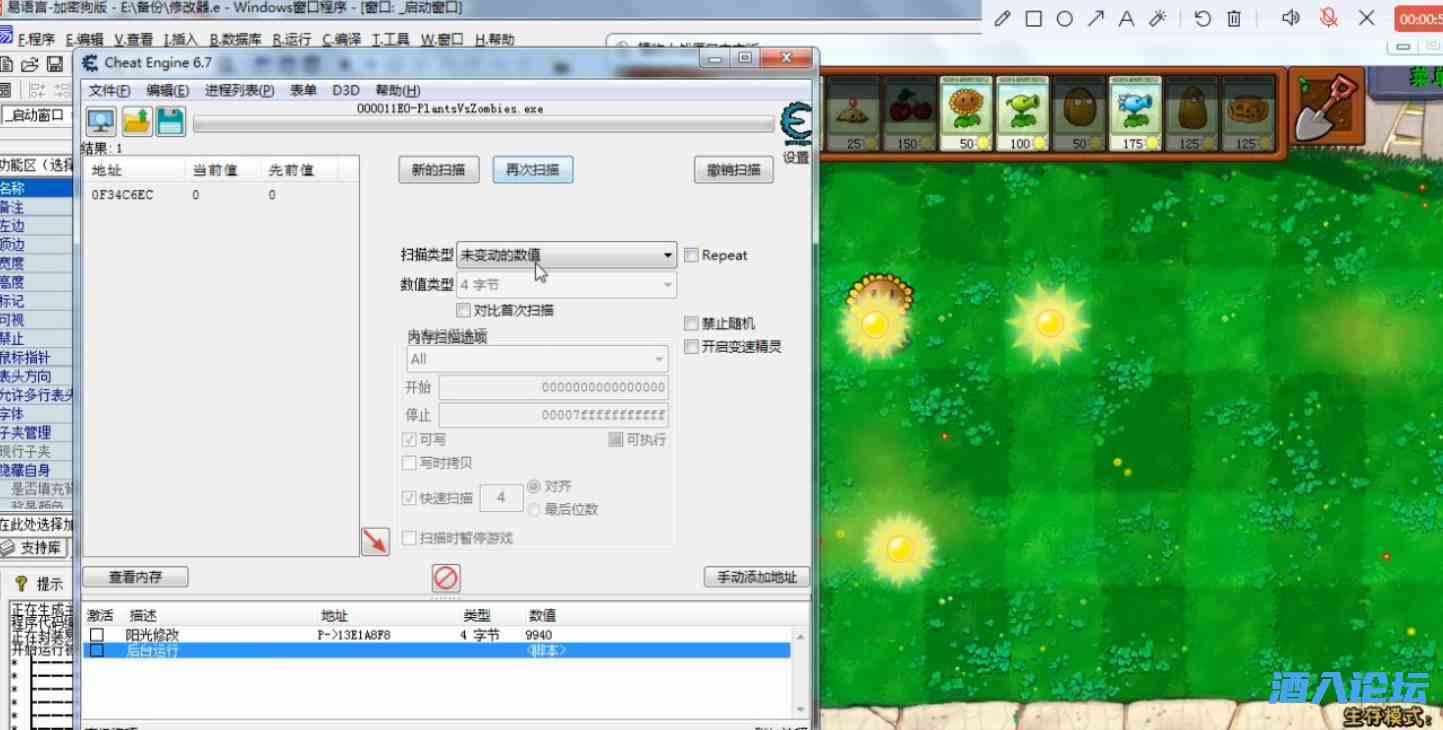Enable the Repeat checkbox
Screen dimensions: 1443x730
pyautogui.click(x=692, y=255)
